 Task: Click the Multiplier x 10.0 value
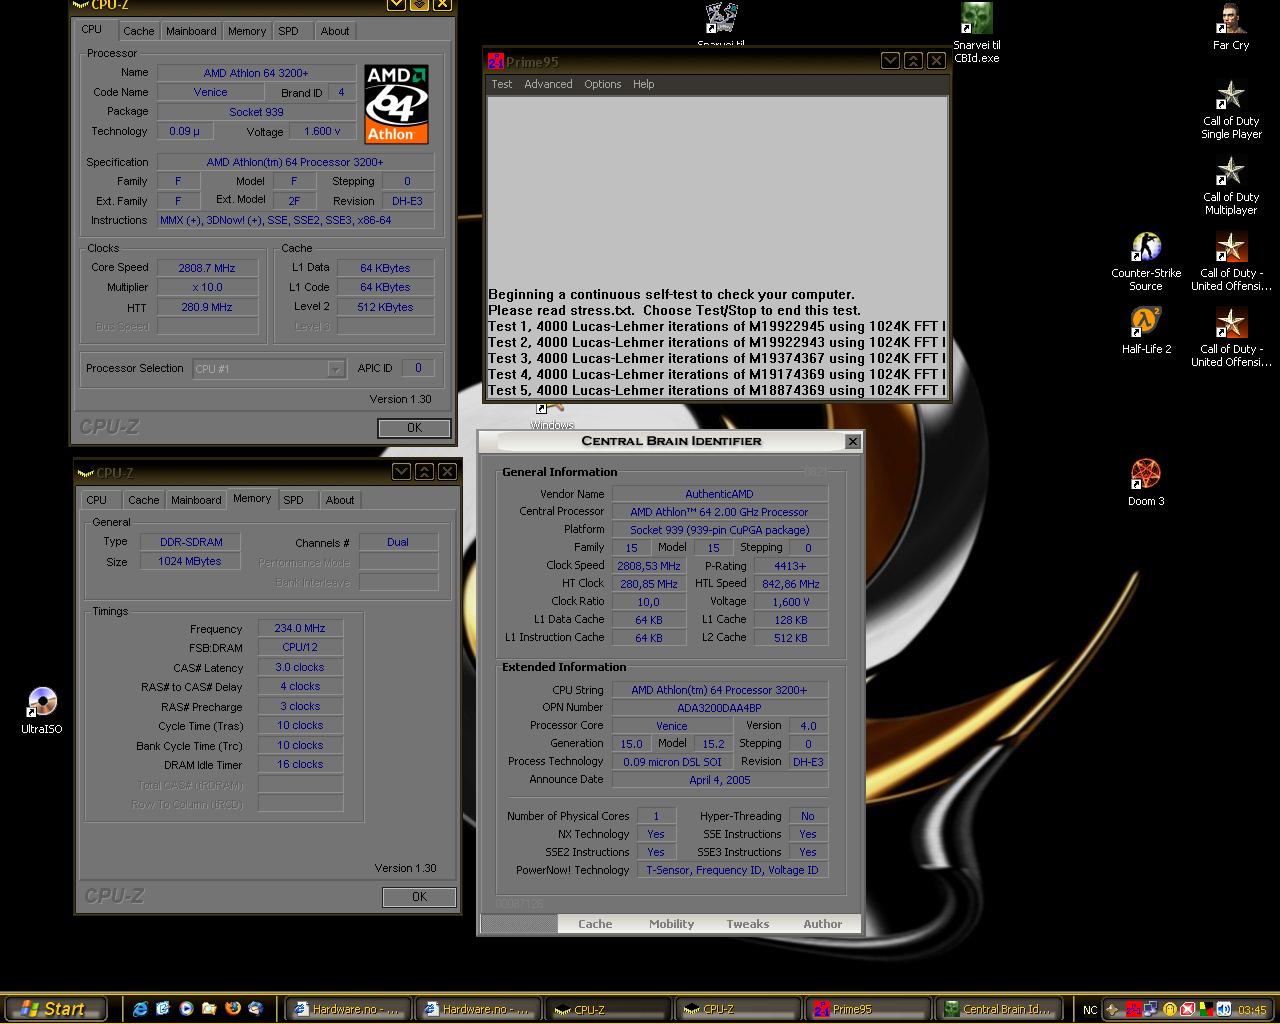click(207, 287)
